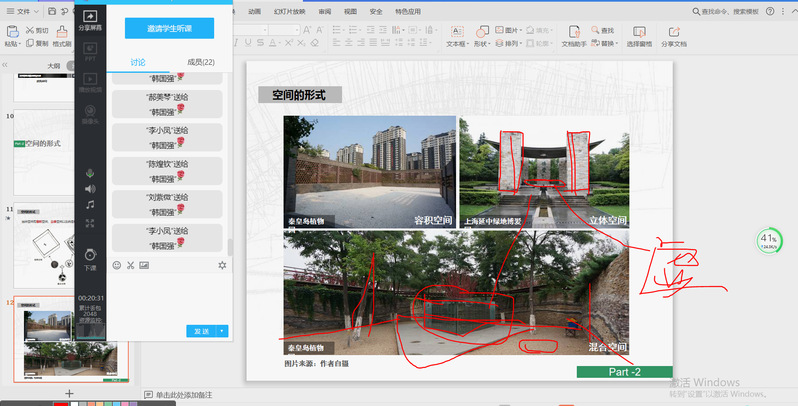Open the emoji picker in chat

pos(117,265)
